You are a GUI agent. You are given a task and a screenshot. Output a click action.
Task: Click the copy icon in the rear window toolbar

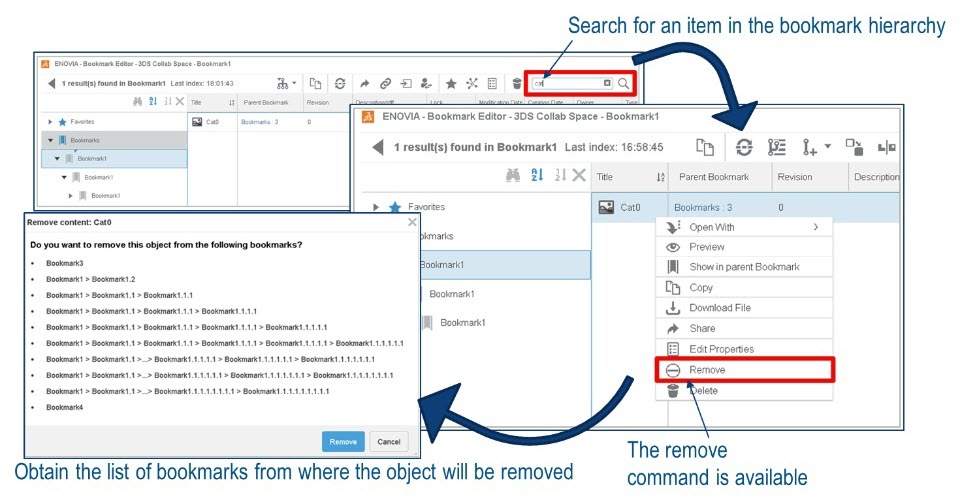point(315,83)
